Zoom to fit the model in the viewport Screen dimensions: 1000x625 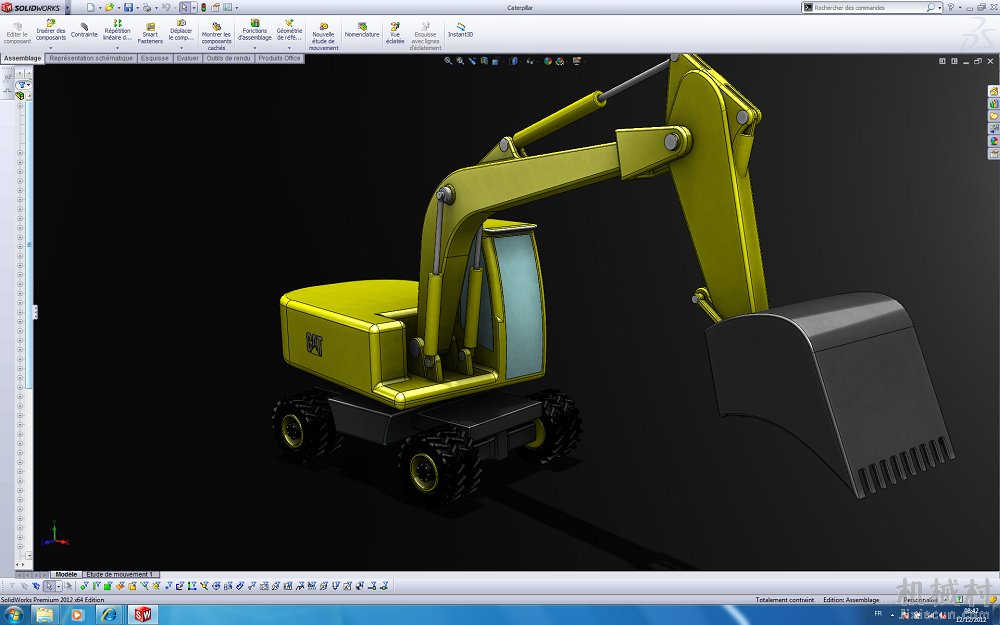[x=448, y=61]
